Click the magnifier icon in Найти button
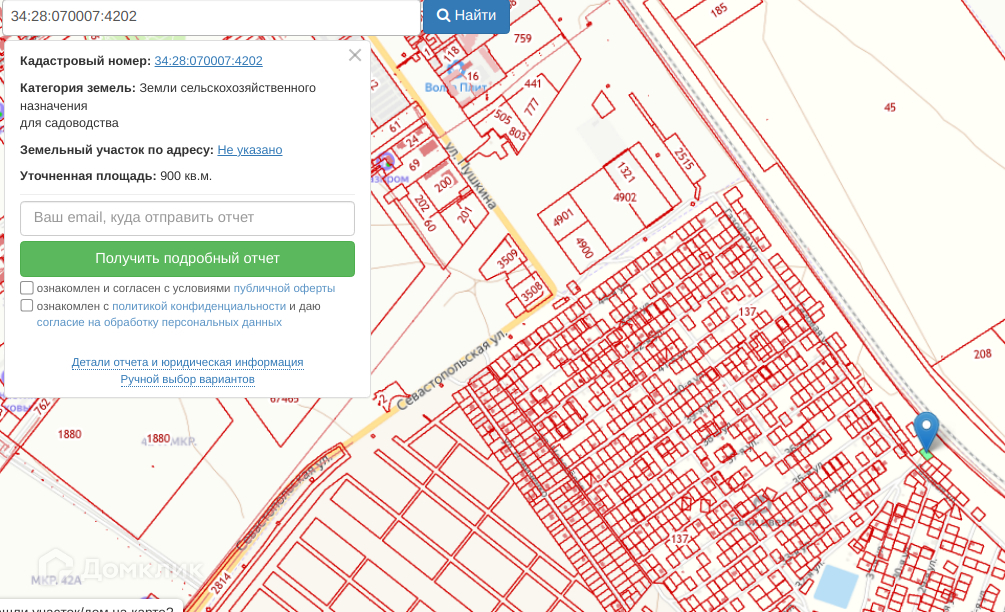This screenshot has height=612, width=1005. [x=443, y=16]
